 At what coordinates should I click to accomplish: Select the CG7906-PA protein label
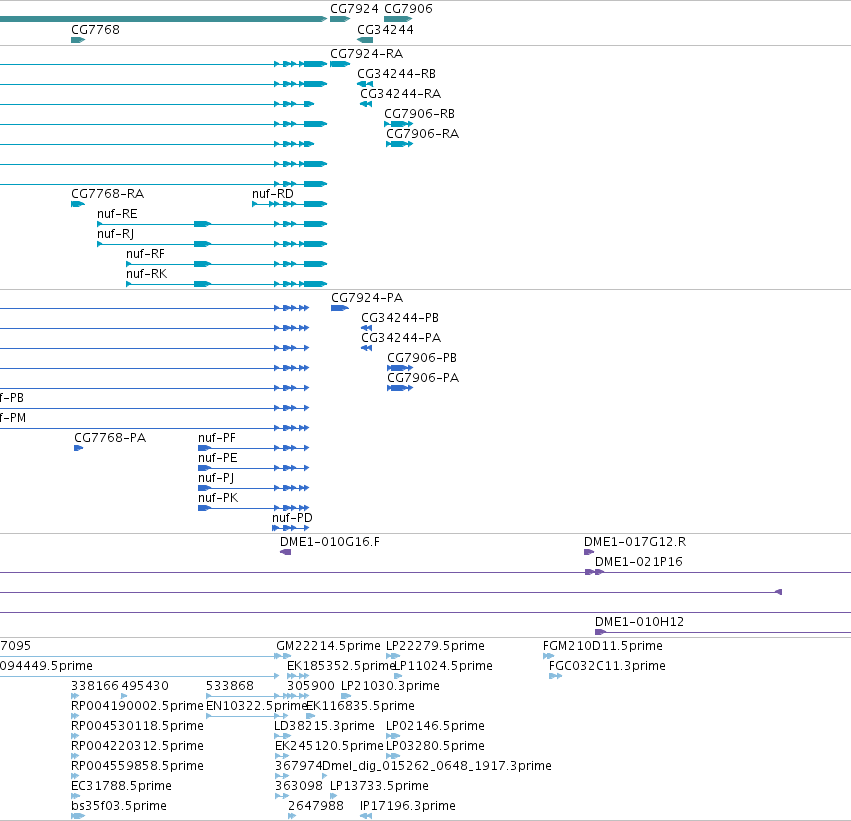pyautogui.click(x=423, y=378)
